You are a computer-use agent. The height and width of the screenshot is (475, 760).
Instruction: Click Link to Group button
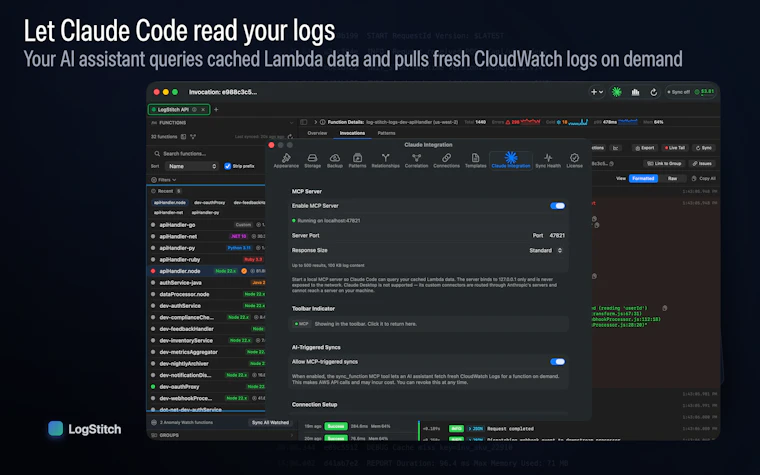click(x=665, y=163)
